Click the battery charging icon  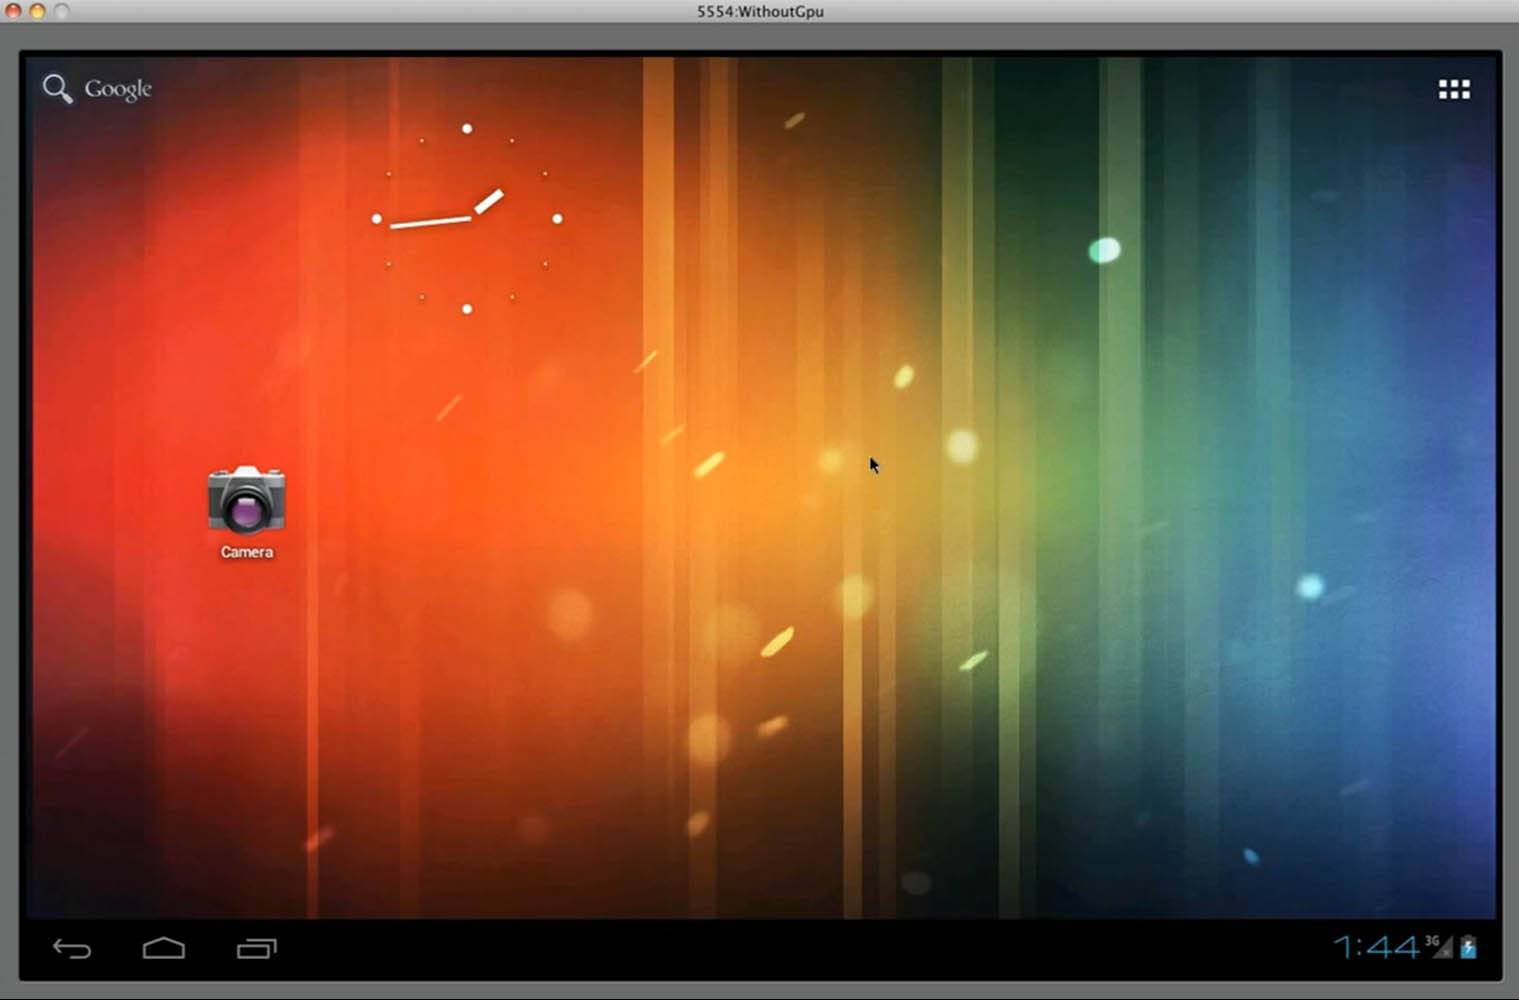[1468, 946]
